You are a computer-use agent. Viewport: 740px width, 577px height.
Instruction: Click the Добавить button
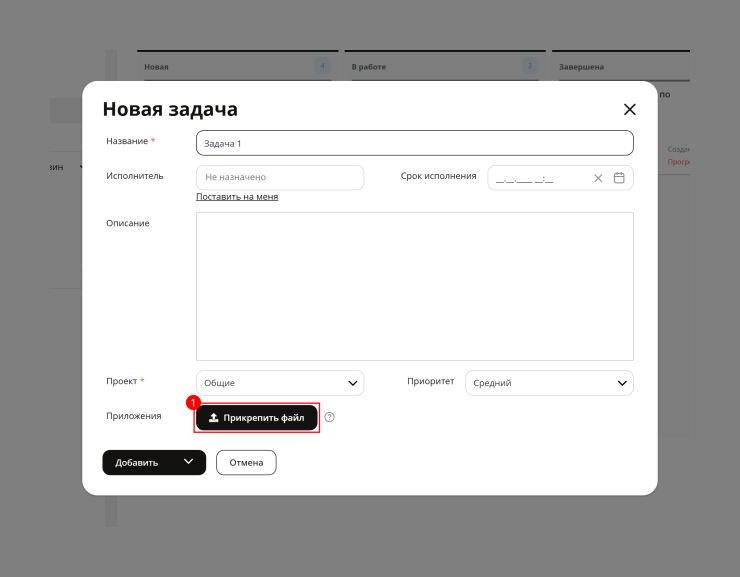point(137,462)
